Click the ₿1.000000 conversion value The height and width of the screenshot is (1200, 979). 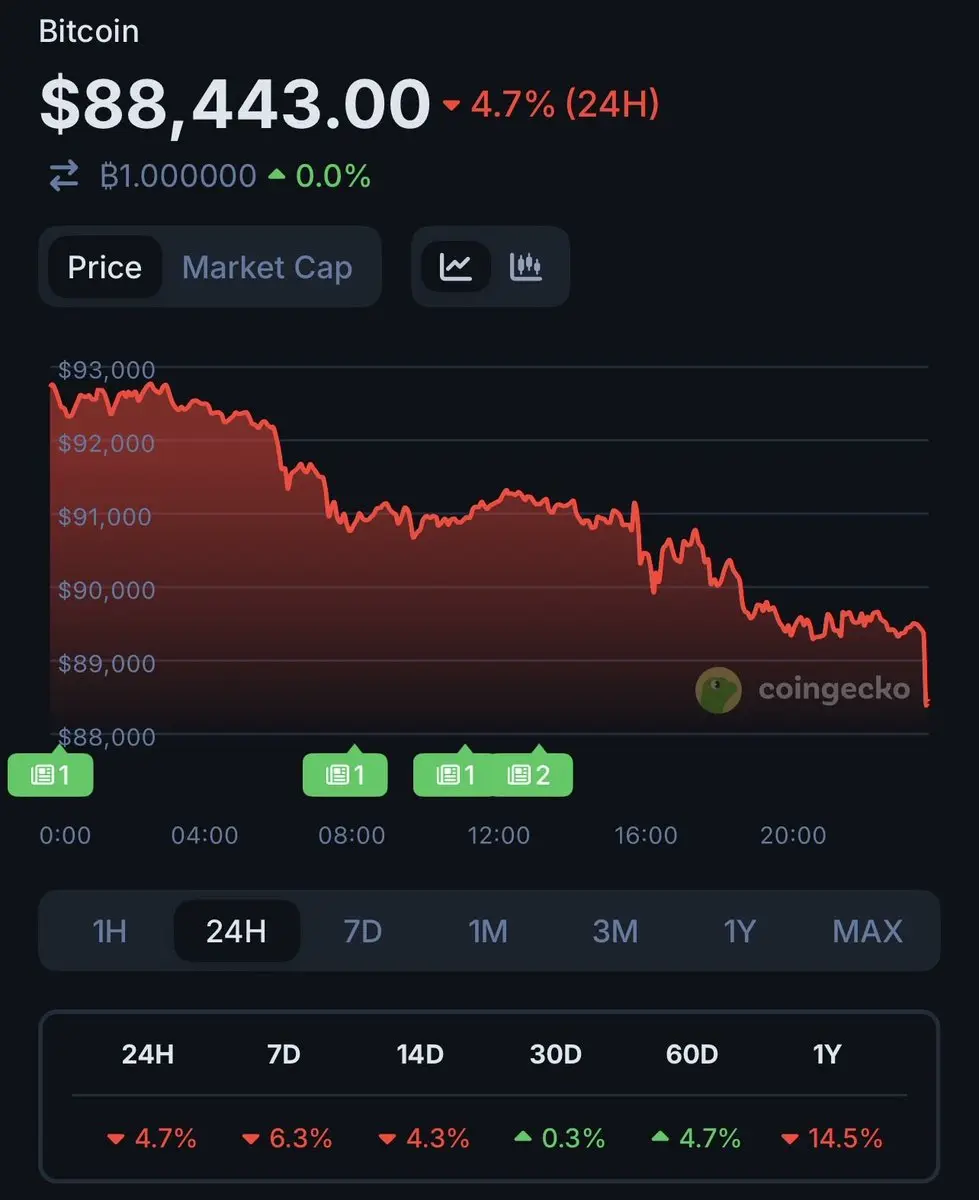(x=179, y=177)
